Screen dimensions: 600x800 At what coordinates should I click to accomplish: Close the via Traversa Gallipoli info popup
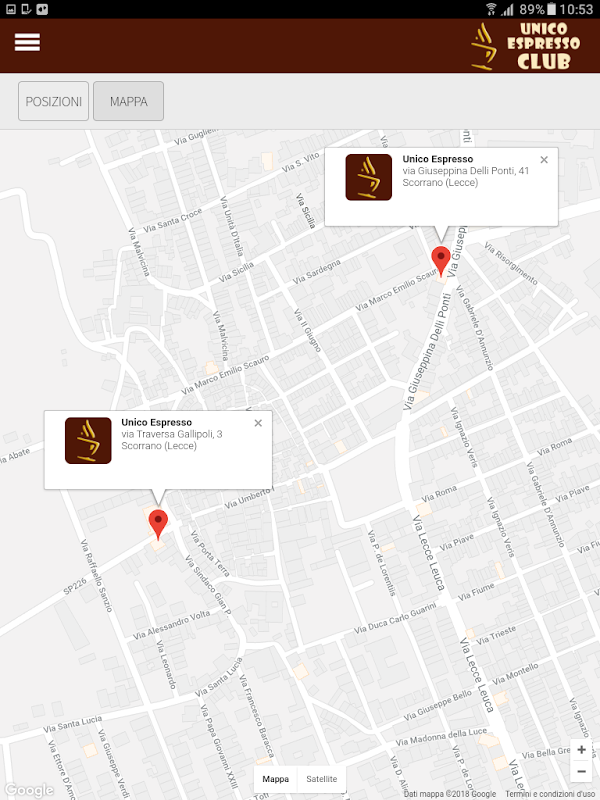[x=258, y=423]
